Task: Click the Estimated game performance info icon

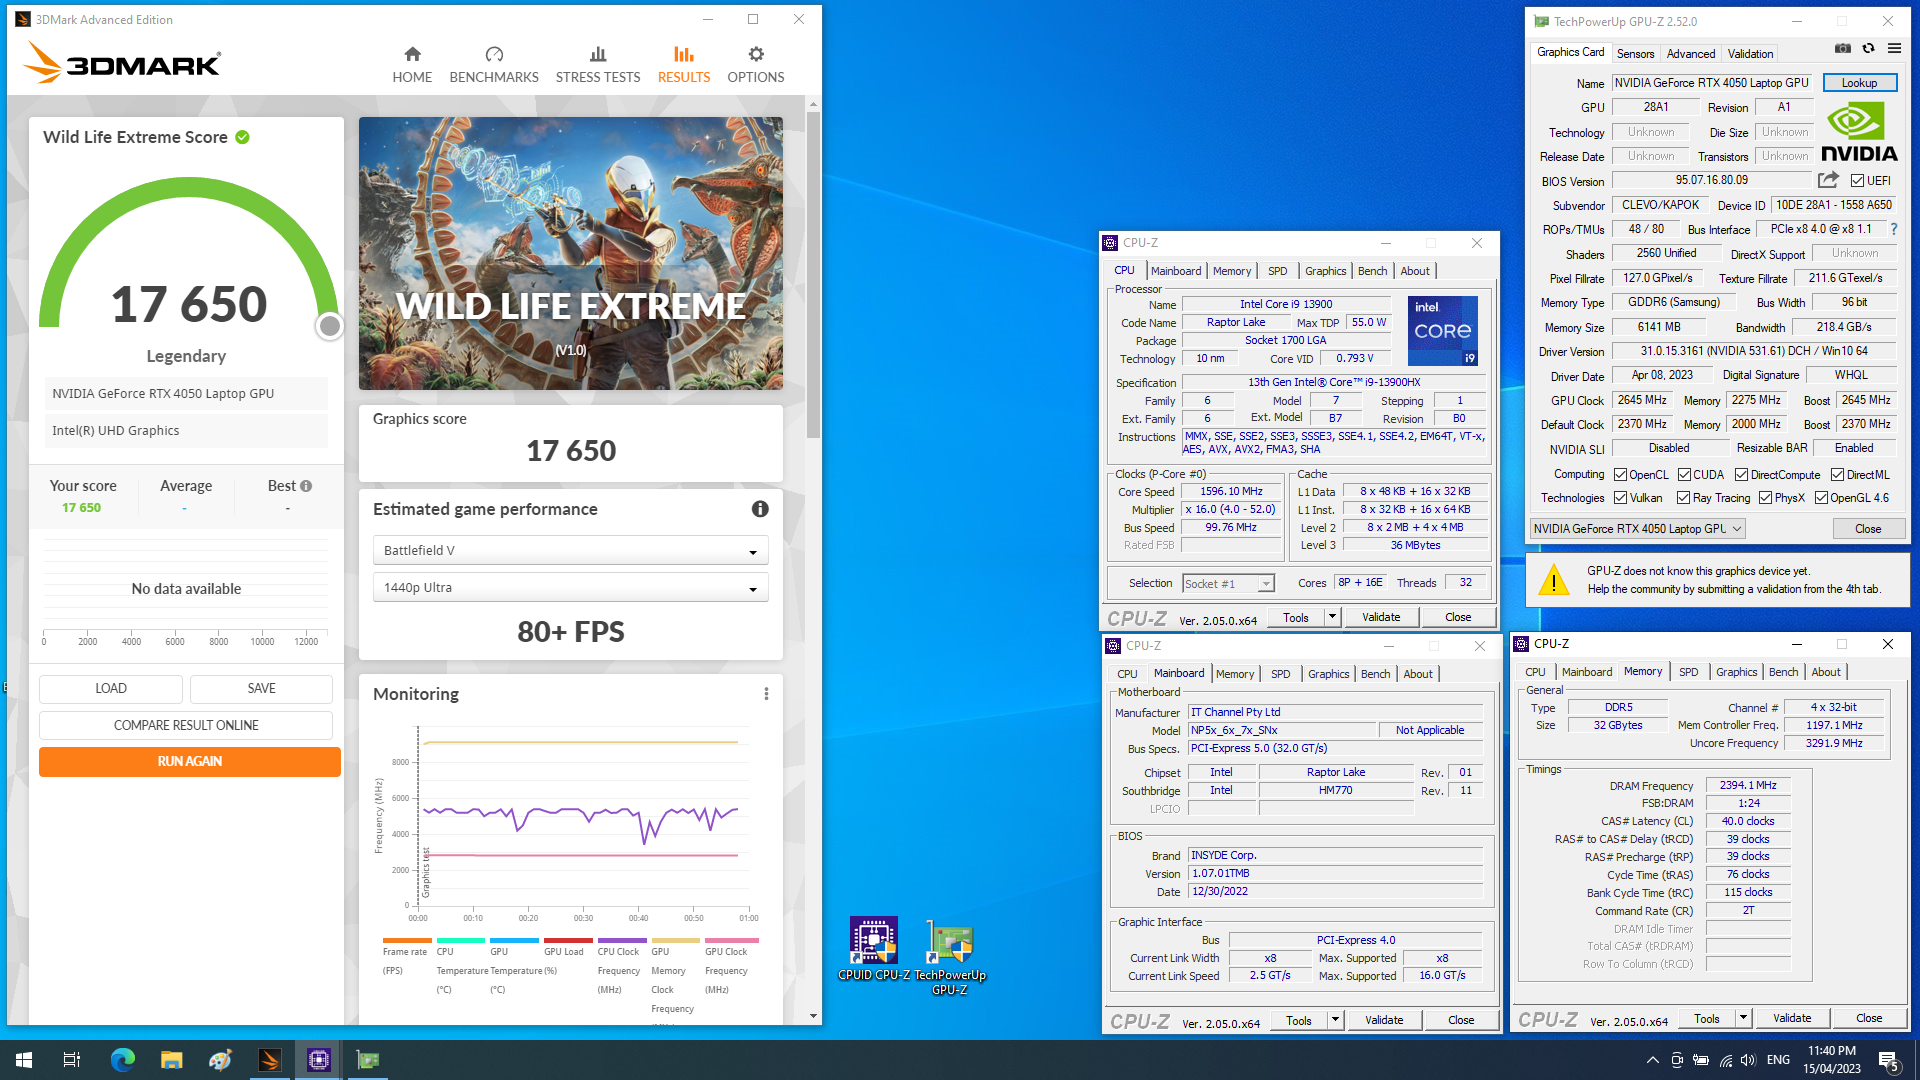Action: (x=760, y=509)
